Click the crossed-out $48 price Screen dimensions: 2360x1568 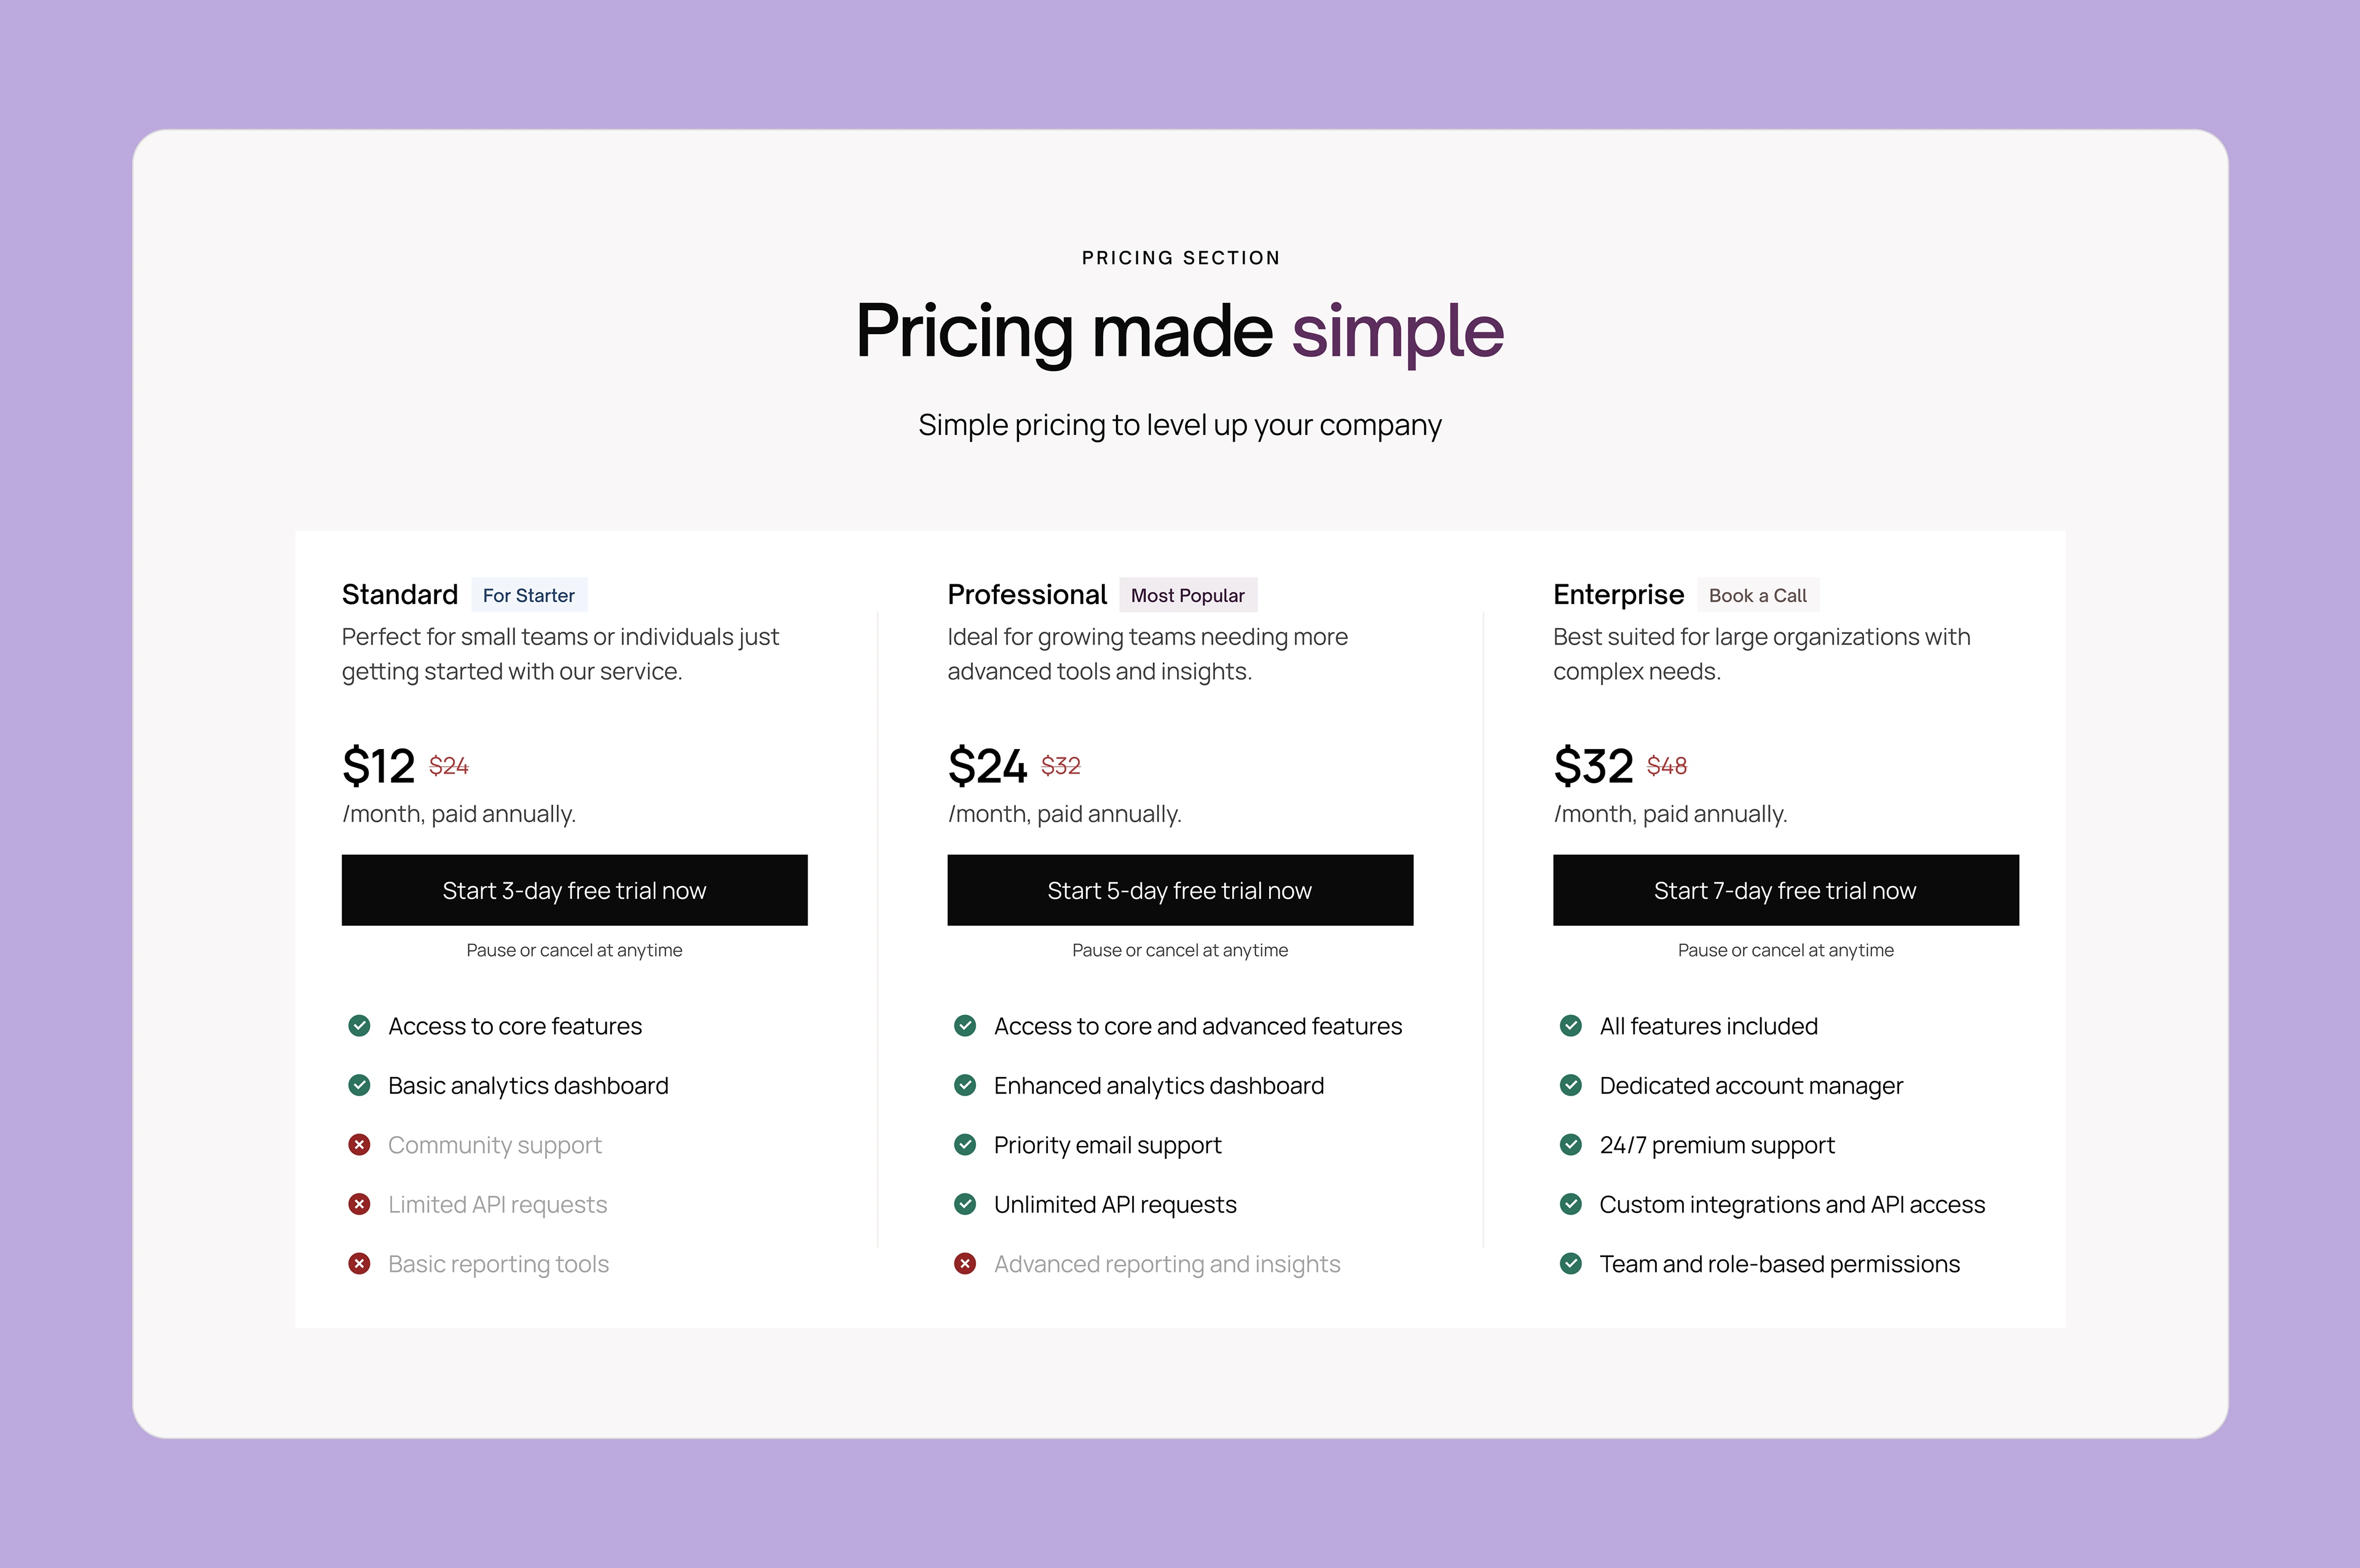(x=1667, y=766)
